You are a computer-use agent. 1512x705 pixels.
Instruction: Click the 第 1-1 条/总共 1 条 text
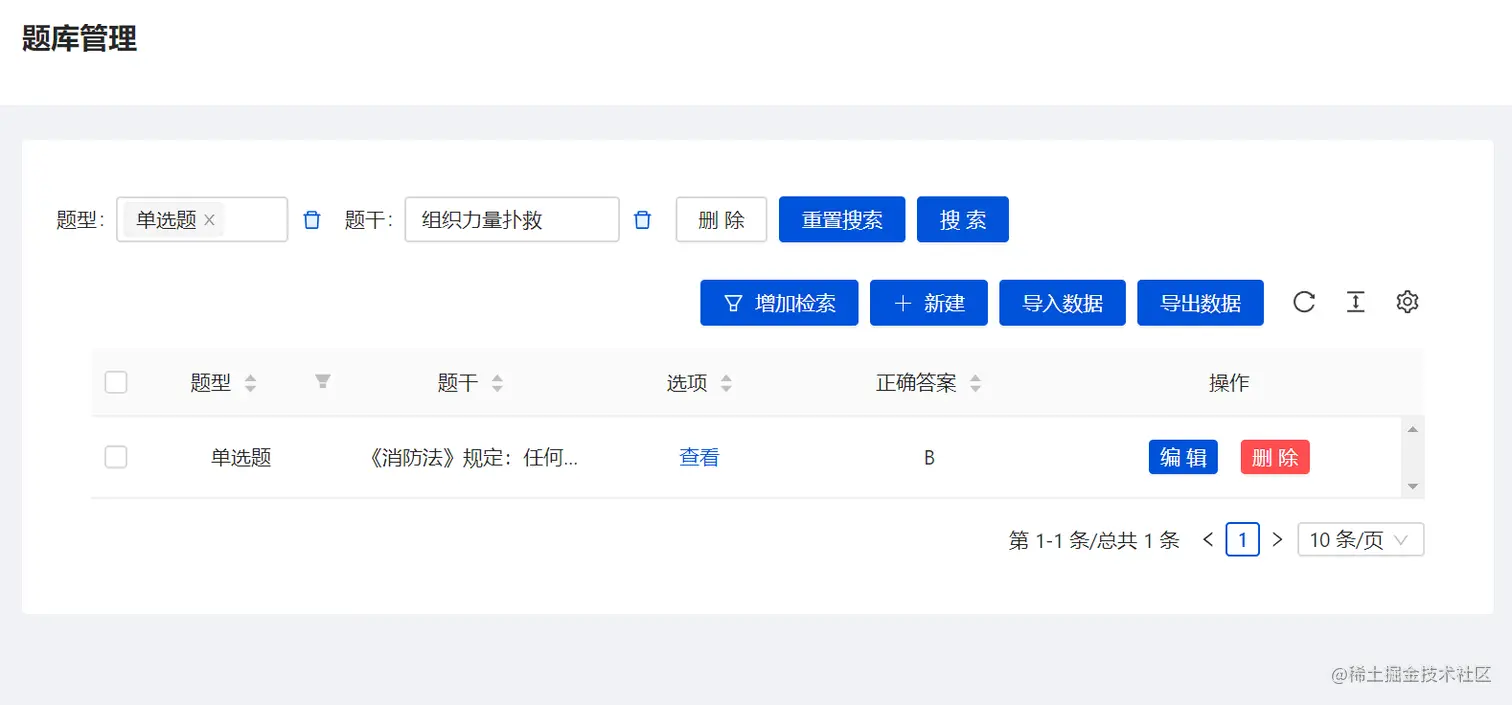point(1094,541)
